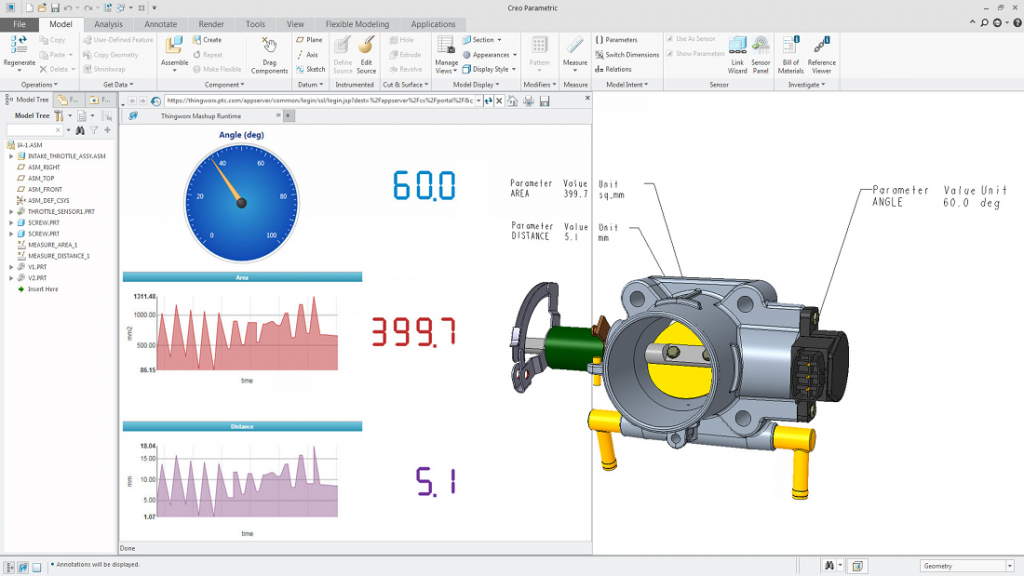
Task: Click the Save icon in quick access toolbar
Action: pyautogui.click(x=55, y=8)
